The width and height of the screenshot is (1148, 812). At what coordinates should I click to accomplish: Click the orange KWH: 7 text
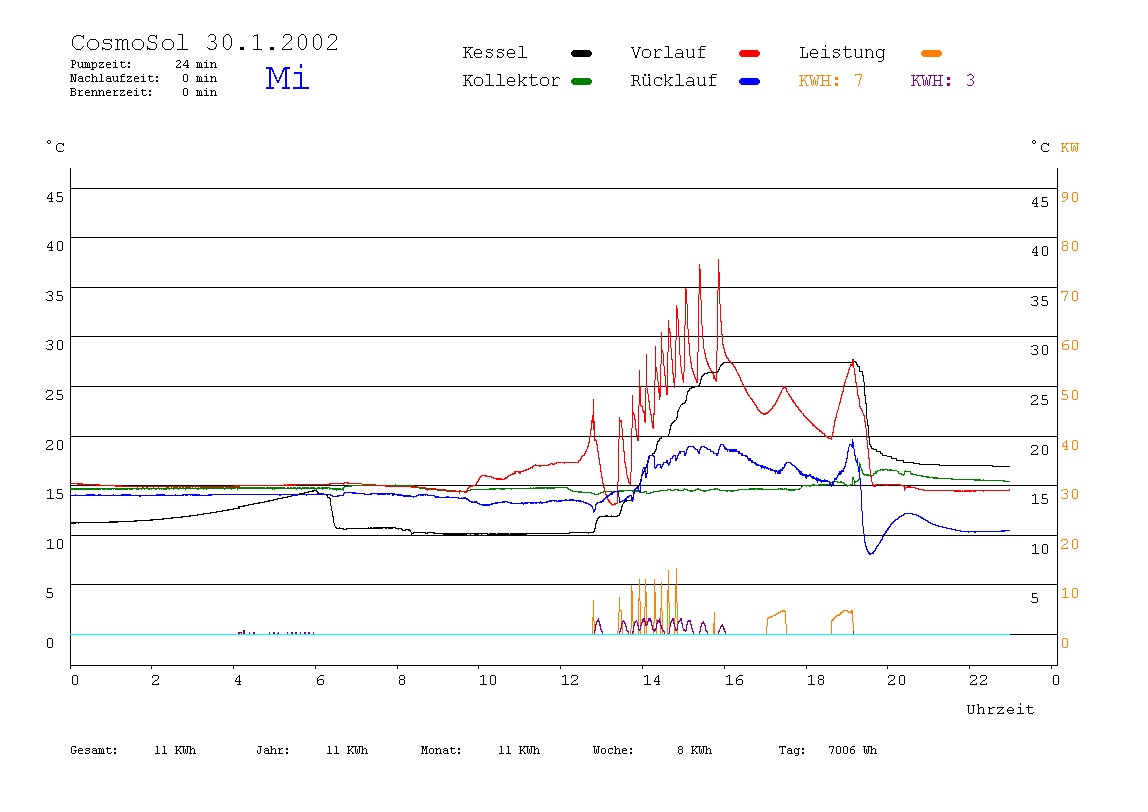click(831, 81)
